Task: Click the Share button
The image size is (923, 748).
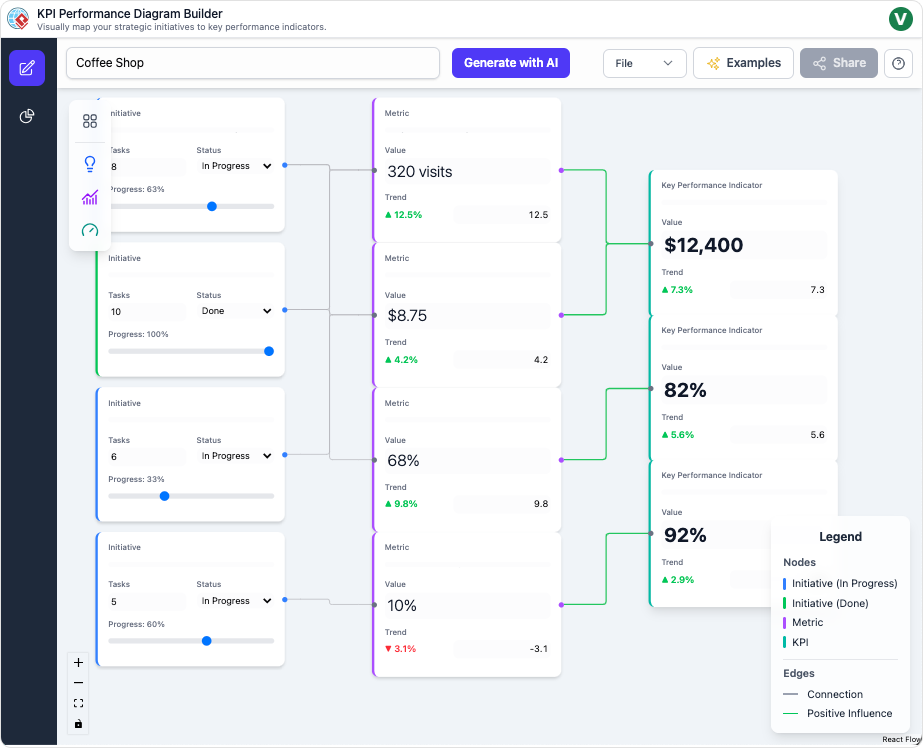Action: (840, 62)
